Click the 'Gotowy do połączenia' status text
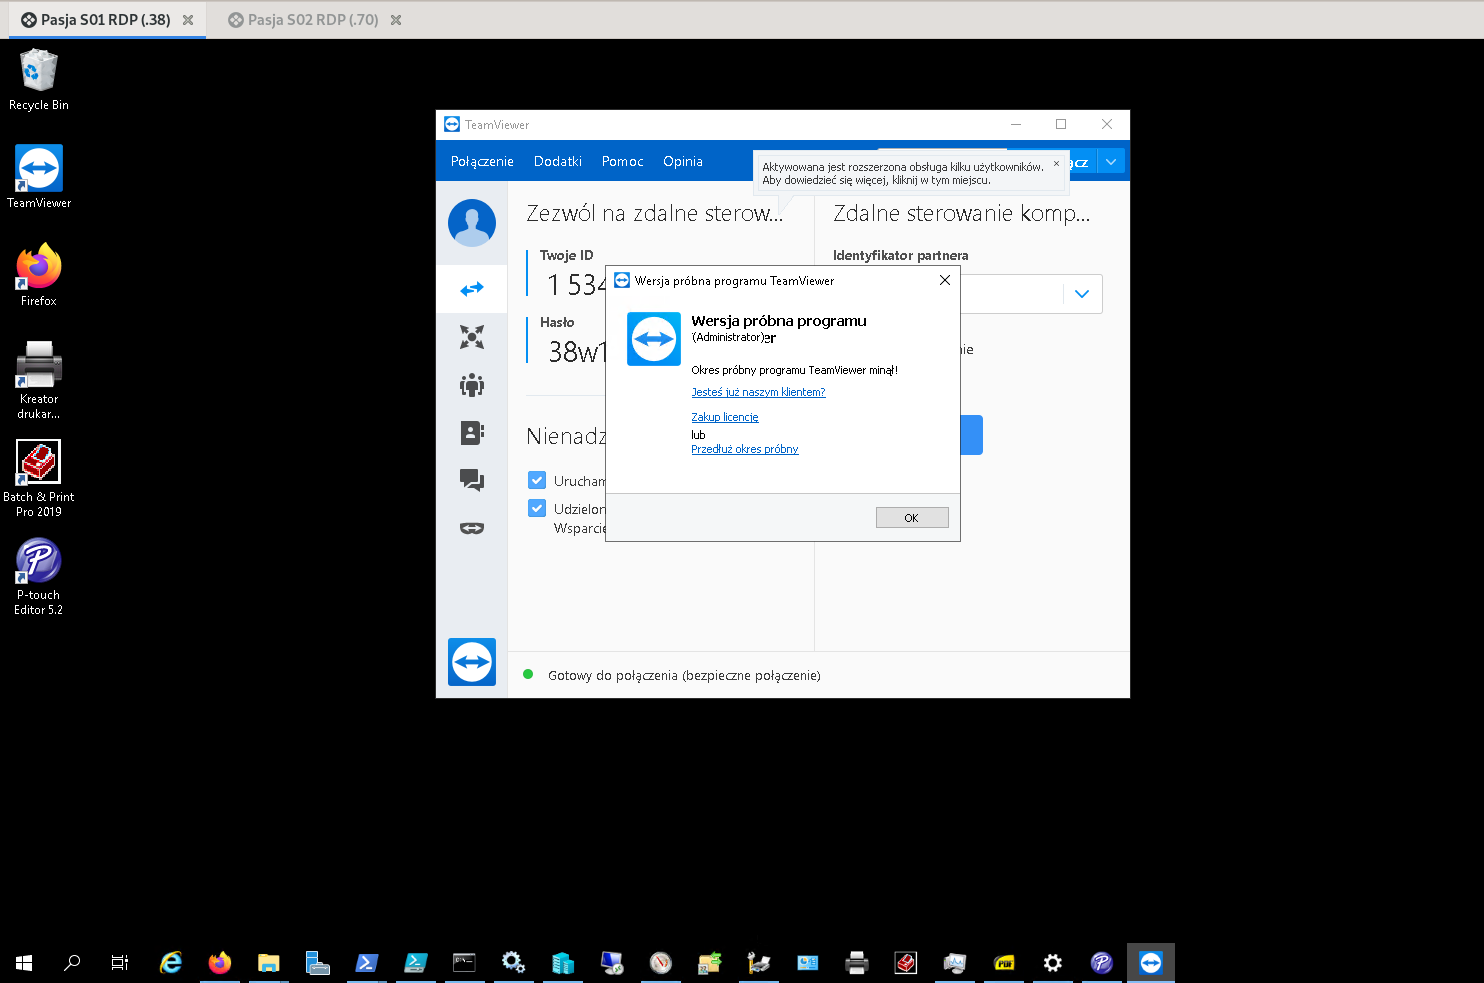The height and width of the screenshot is (983, 1484). pyautogui.click(x=684, y=676)
